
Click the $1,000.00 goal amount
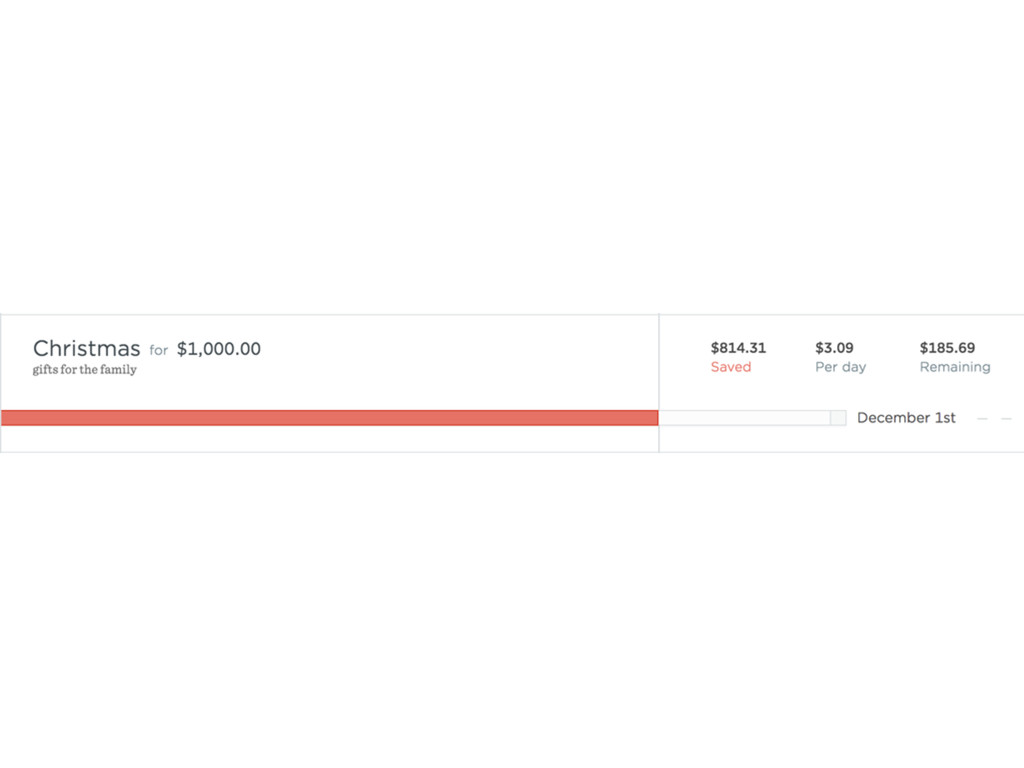pos(219,349)
